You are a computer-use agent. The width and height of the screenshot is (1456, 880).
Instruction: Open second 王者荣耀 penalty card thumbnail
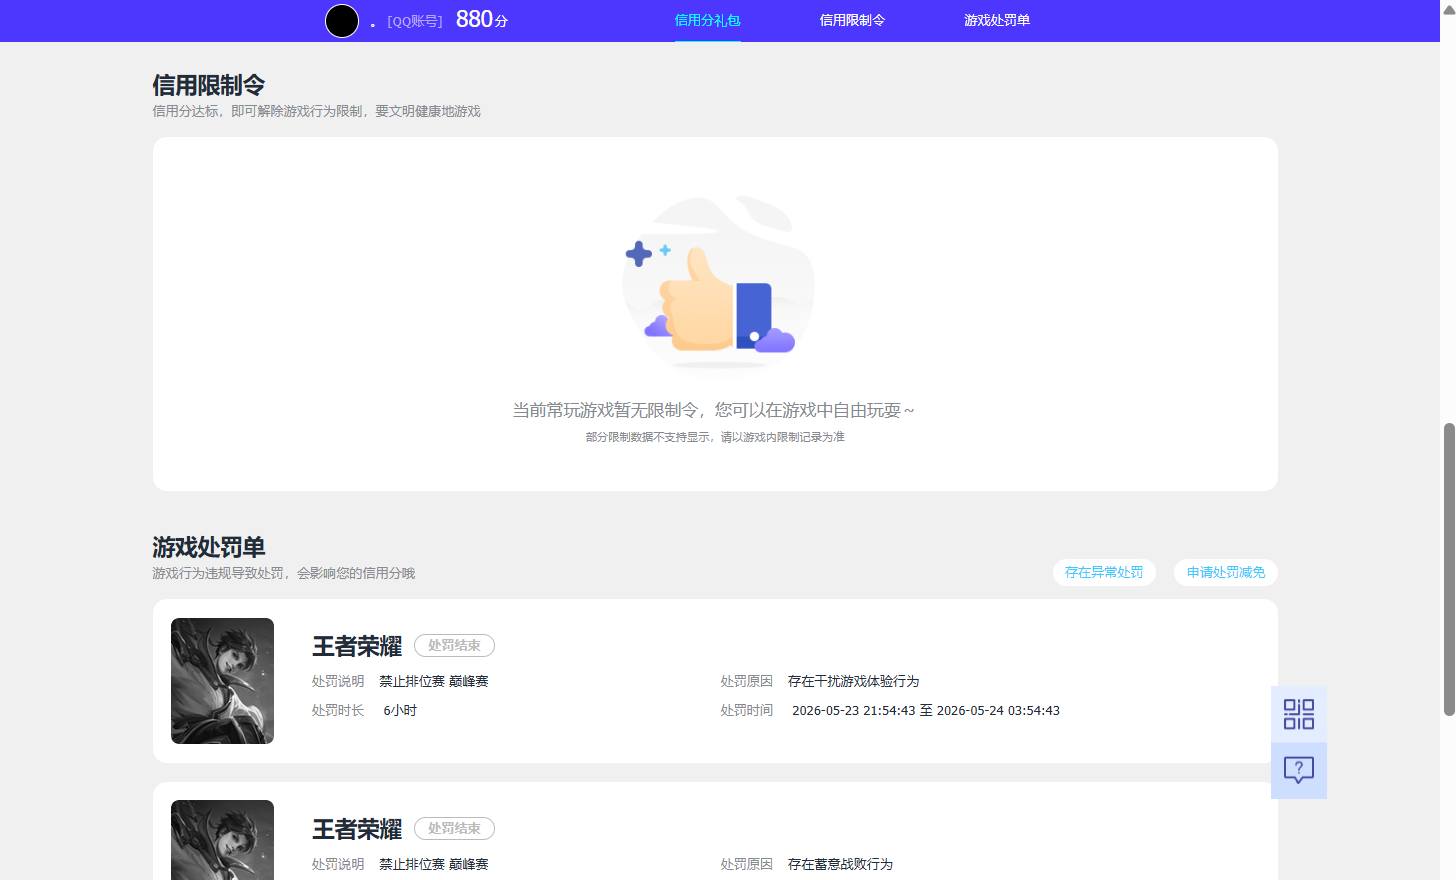pos(222,840)
